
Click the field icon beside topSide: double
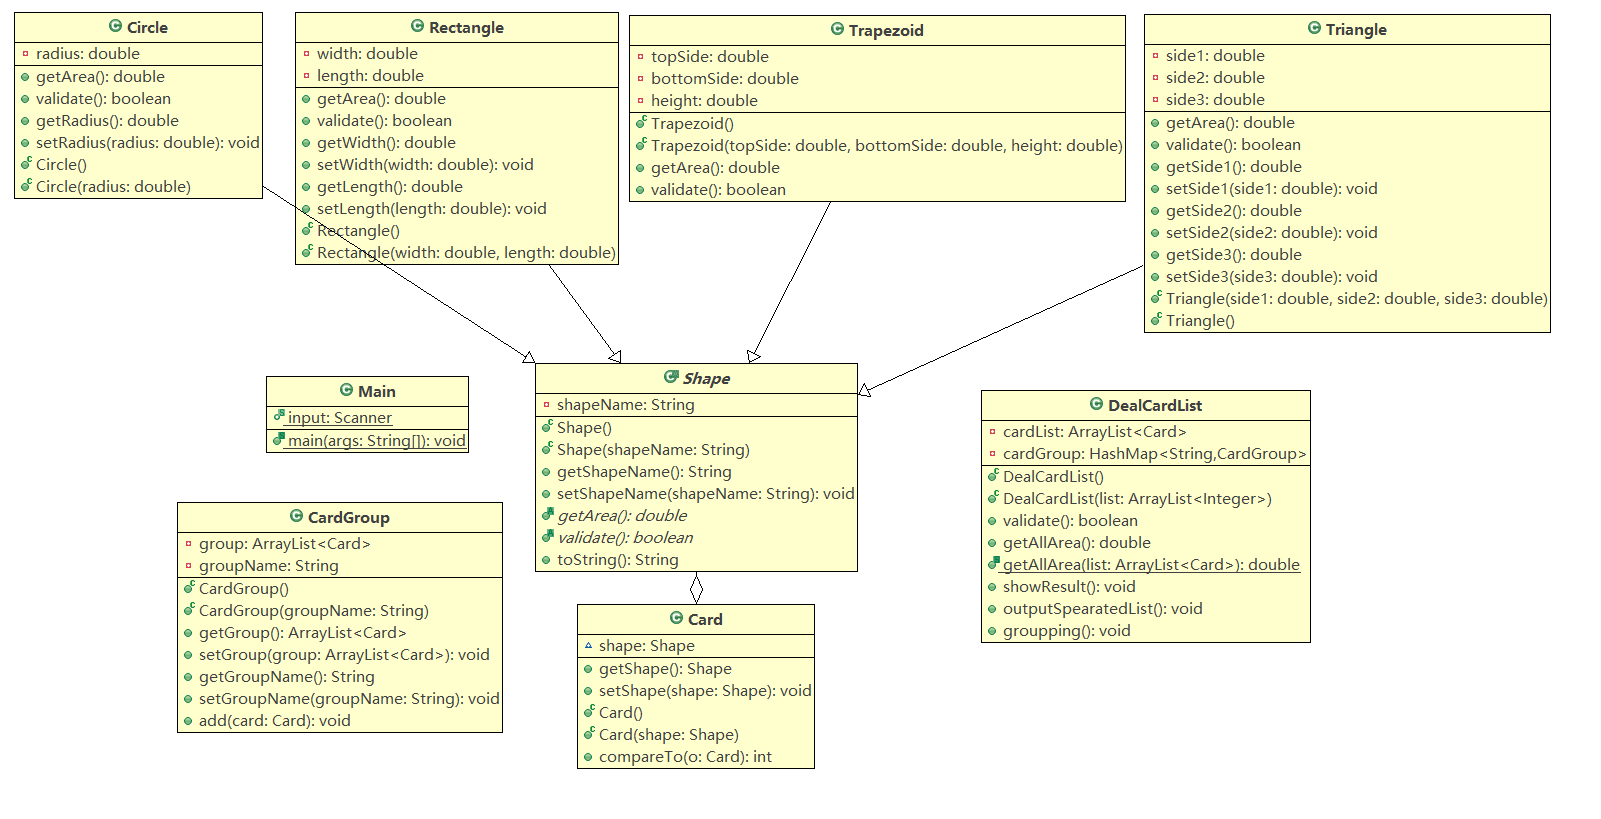coord(640,56)
